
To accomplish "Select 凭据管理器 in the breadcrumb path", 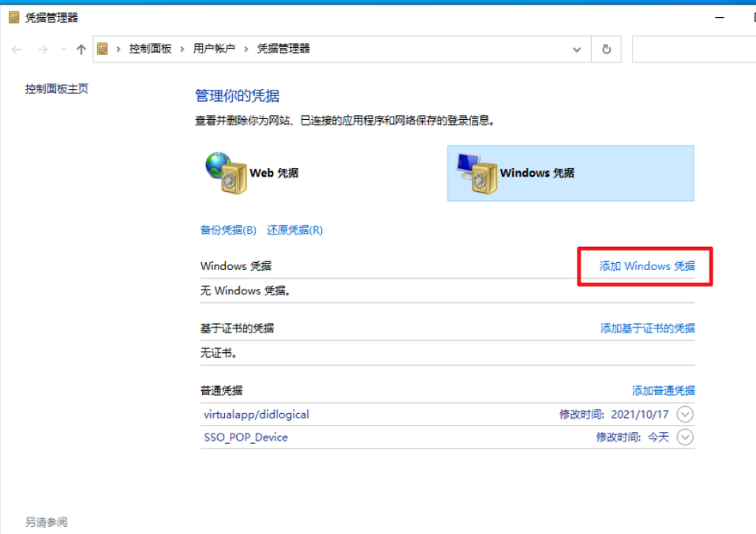I will 283,49.
